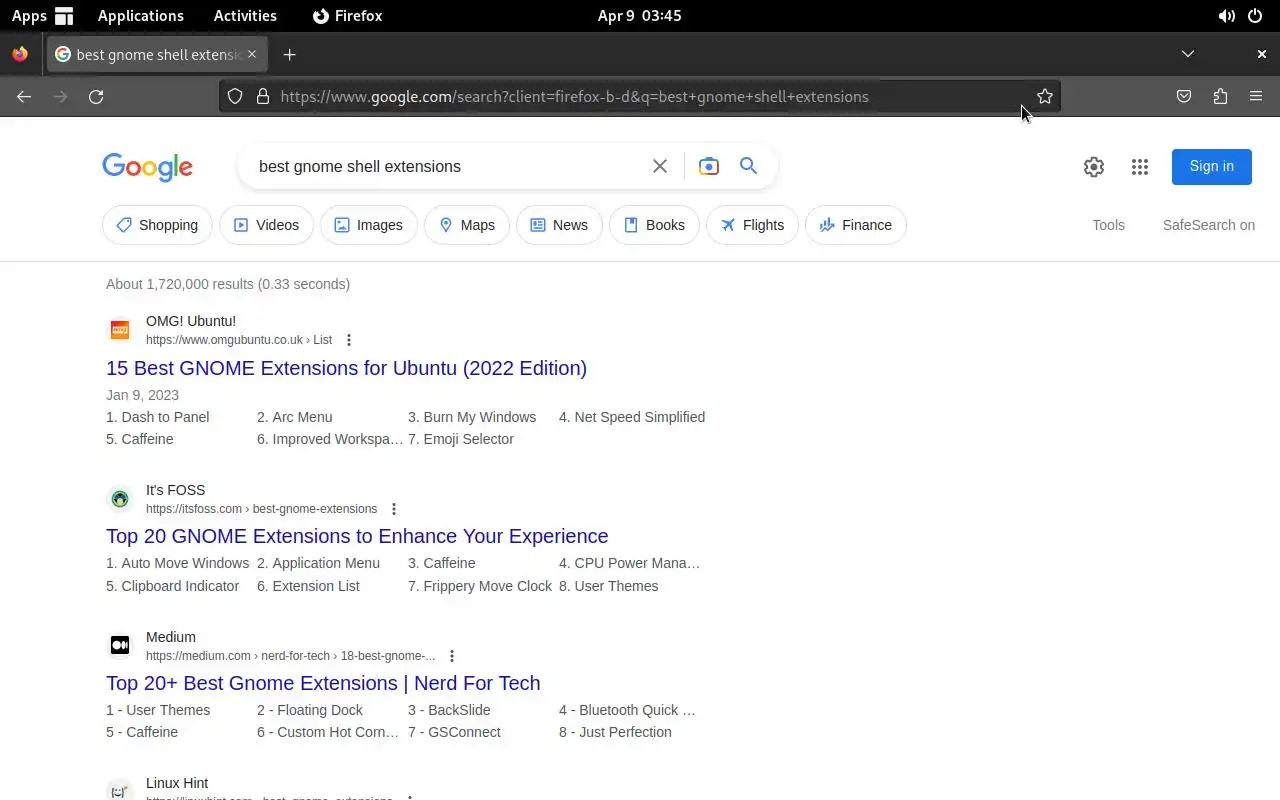Click the medium.com nerd-for-tech URL
Screen dimensions: 1280x800
[290, 656]
